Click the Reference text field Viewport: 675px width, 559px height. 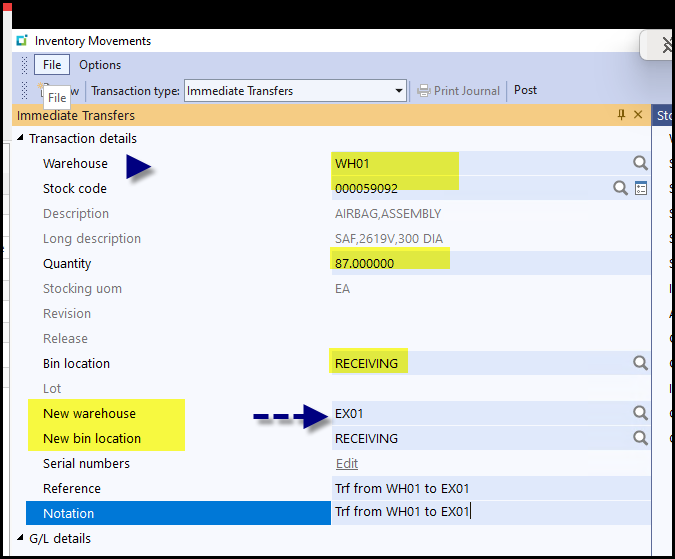[480, 488]
